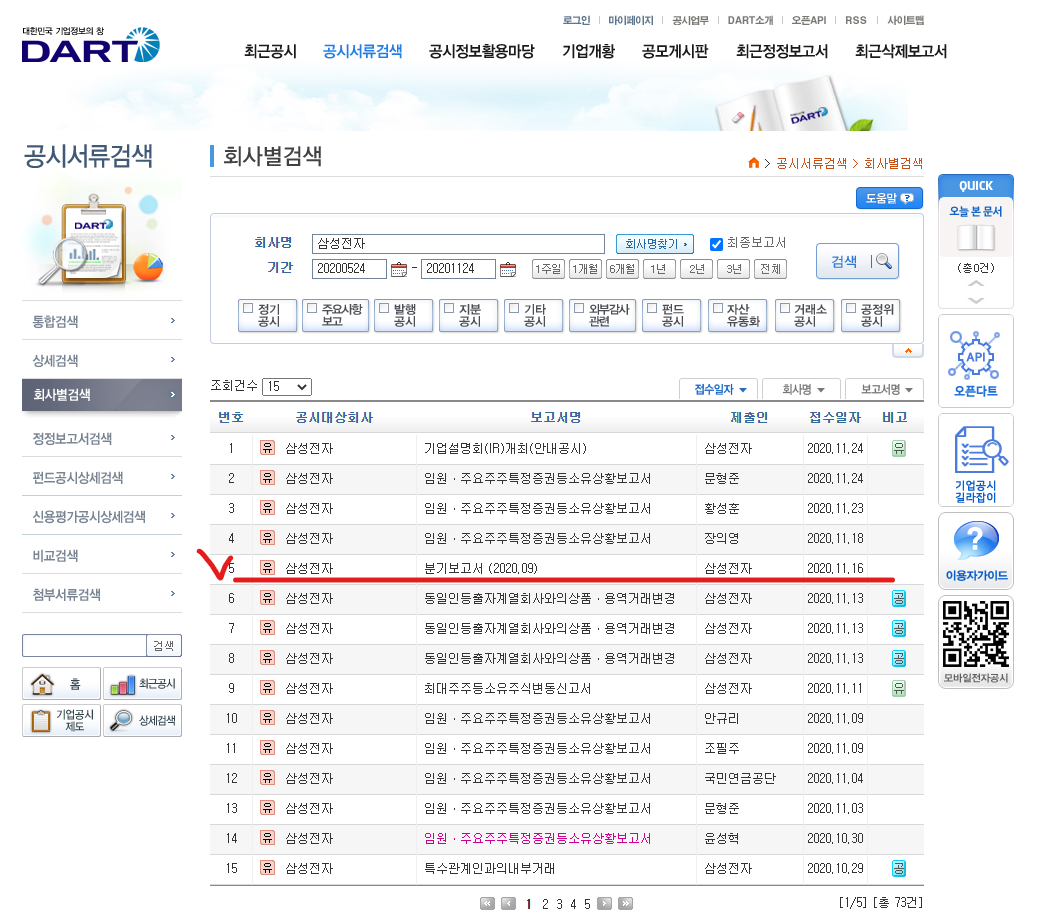Click the DART logo
Screen dimensions: 1042x922
tap(90, 45)
